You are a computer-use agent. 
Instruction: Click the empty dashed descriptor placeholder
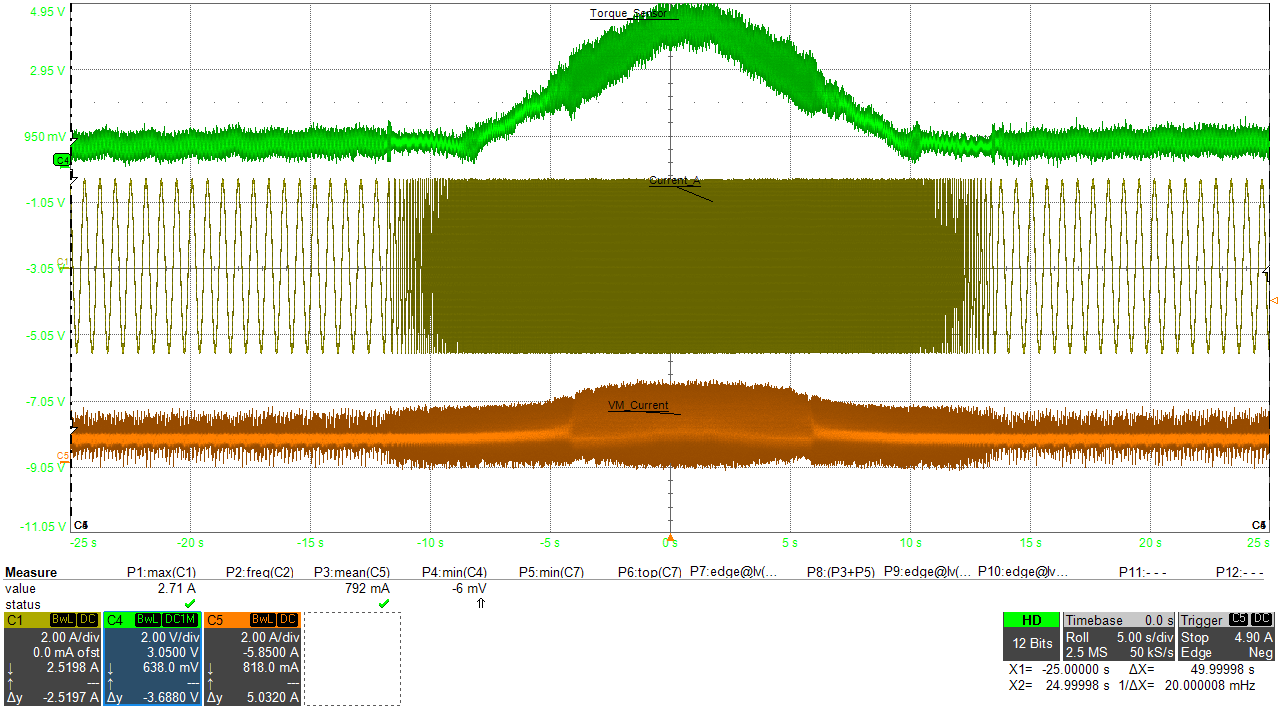point(352,658)
